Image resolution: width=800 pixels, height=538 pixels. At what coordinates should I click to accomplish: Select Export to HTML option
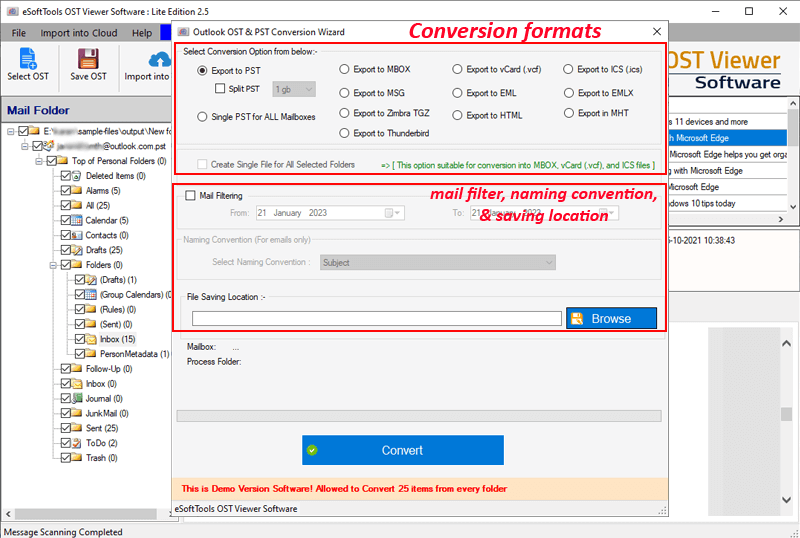point(457,115)
